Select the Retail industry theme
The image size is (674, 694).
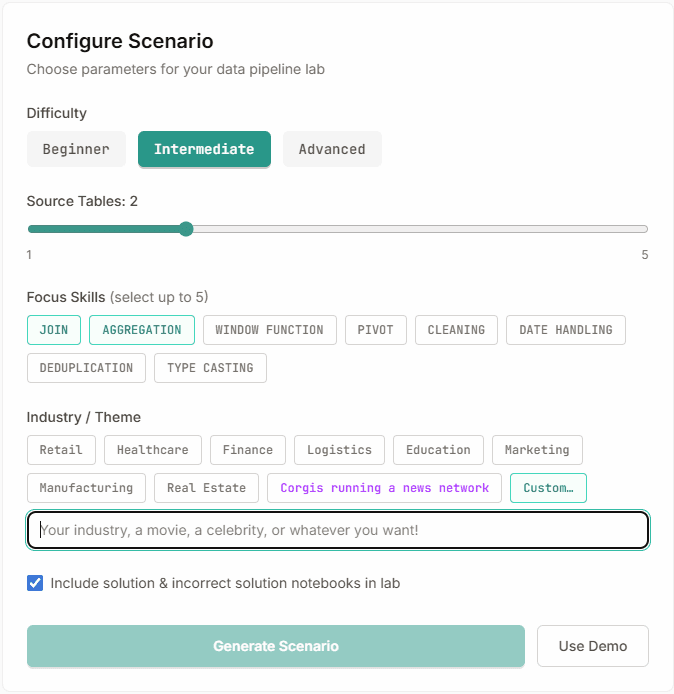tap(61, 450)
